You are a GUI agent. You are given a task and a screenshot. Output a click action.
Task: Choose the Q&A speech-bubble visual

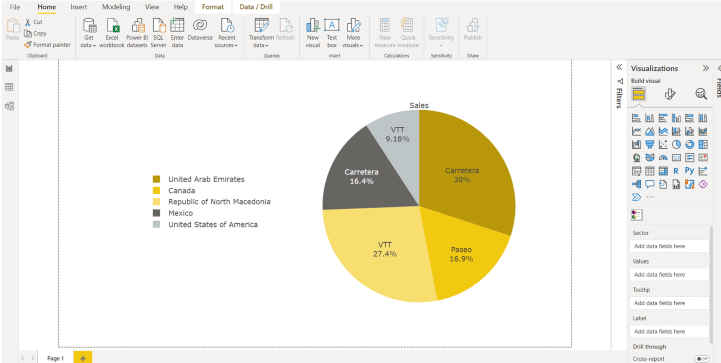649,184
